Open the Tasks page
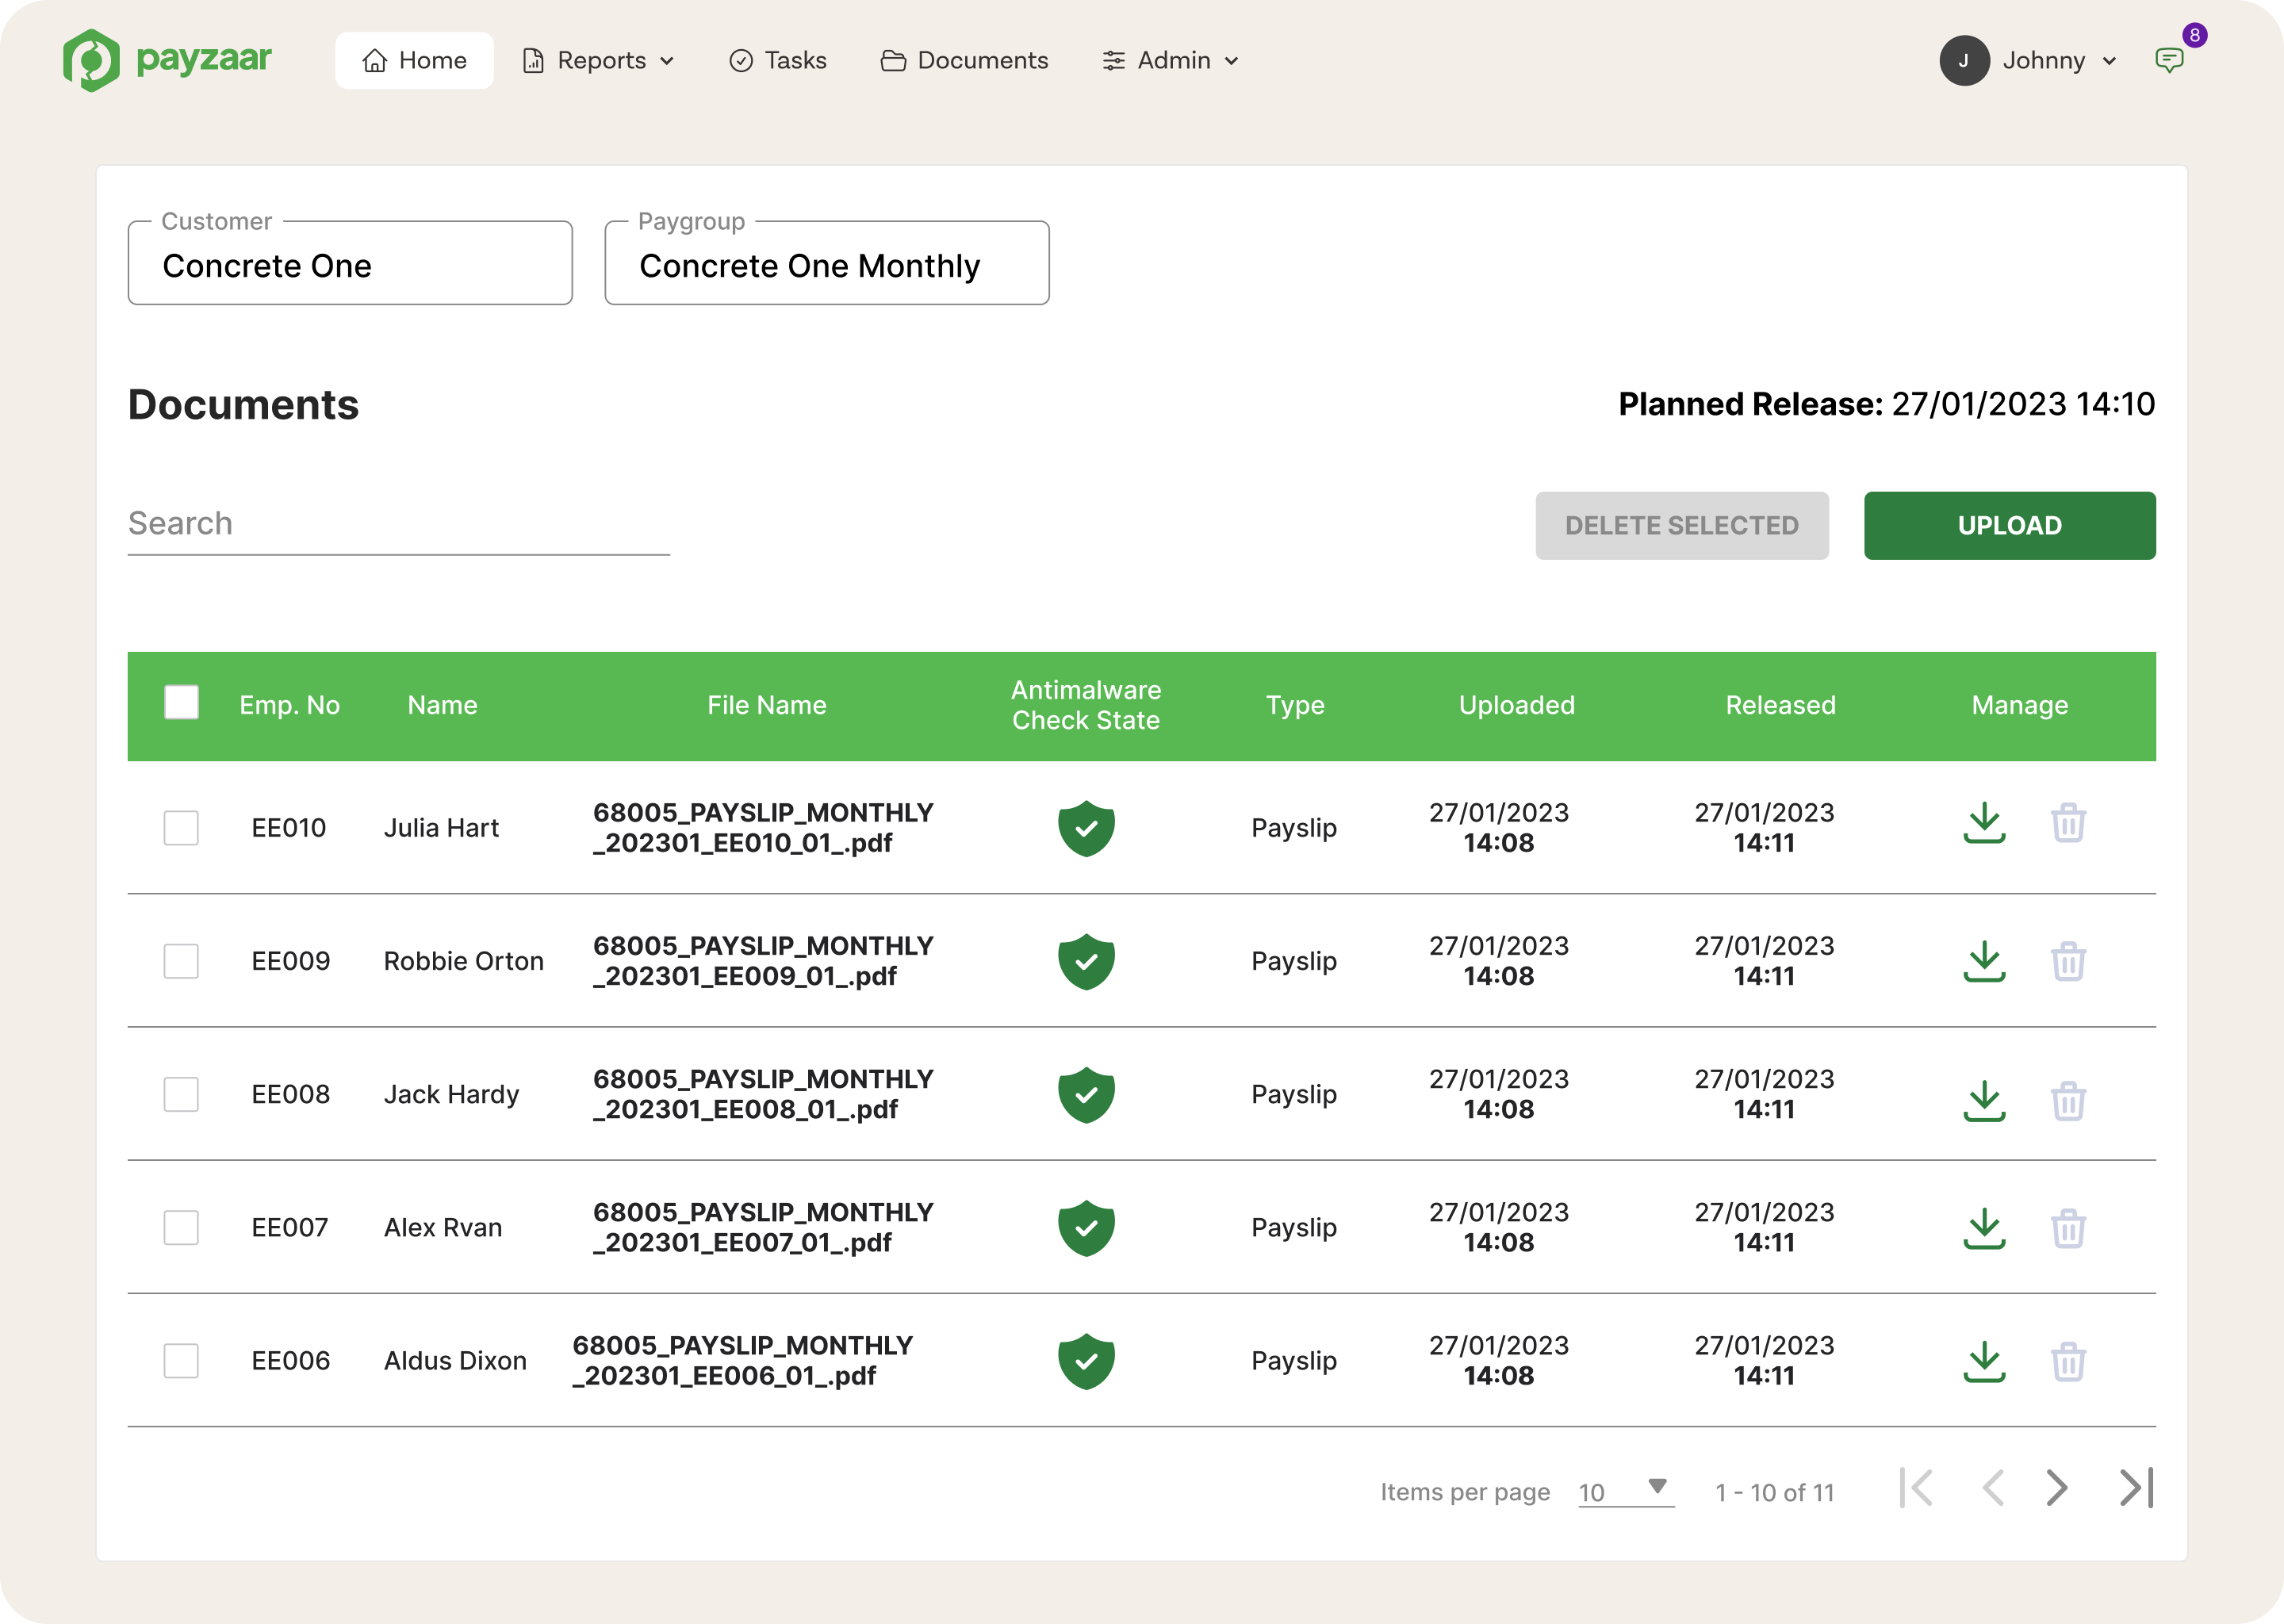 pyautogui.click(x=778, y=60)
